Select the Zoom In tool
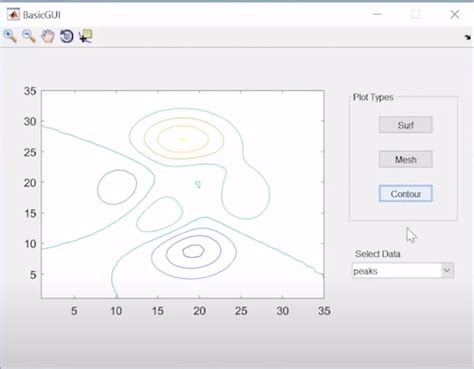Viewport: 474px width, 369px height. coord(10,36)
